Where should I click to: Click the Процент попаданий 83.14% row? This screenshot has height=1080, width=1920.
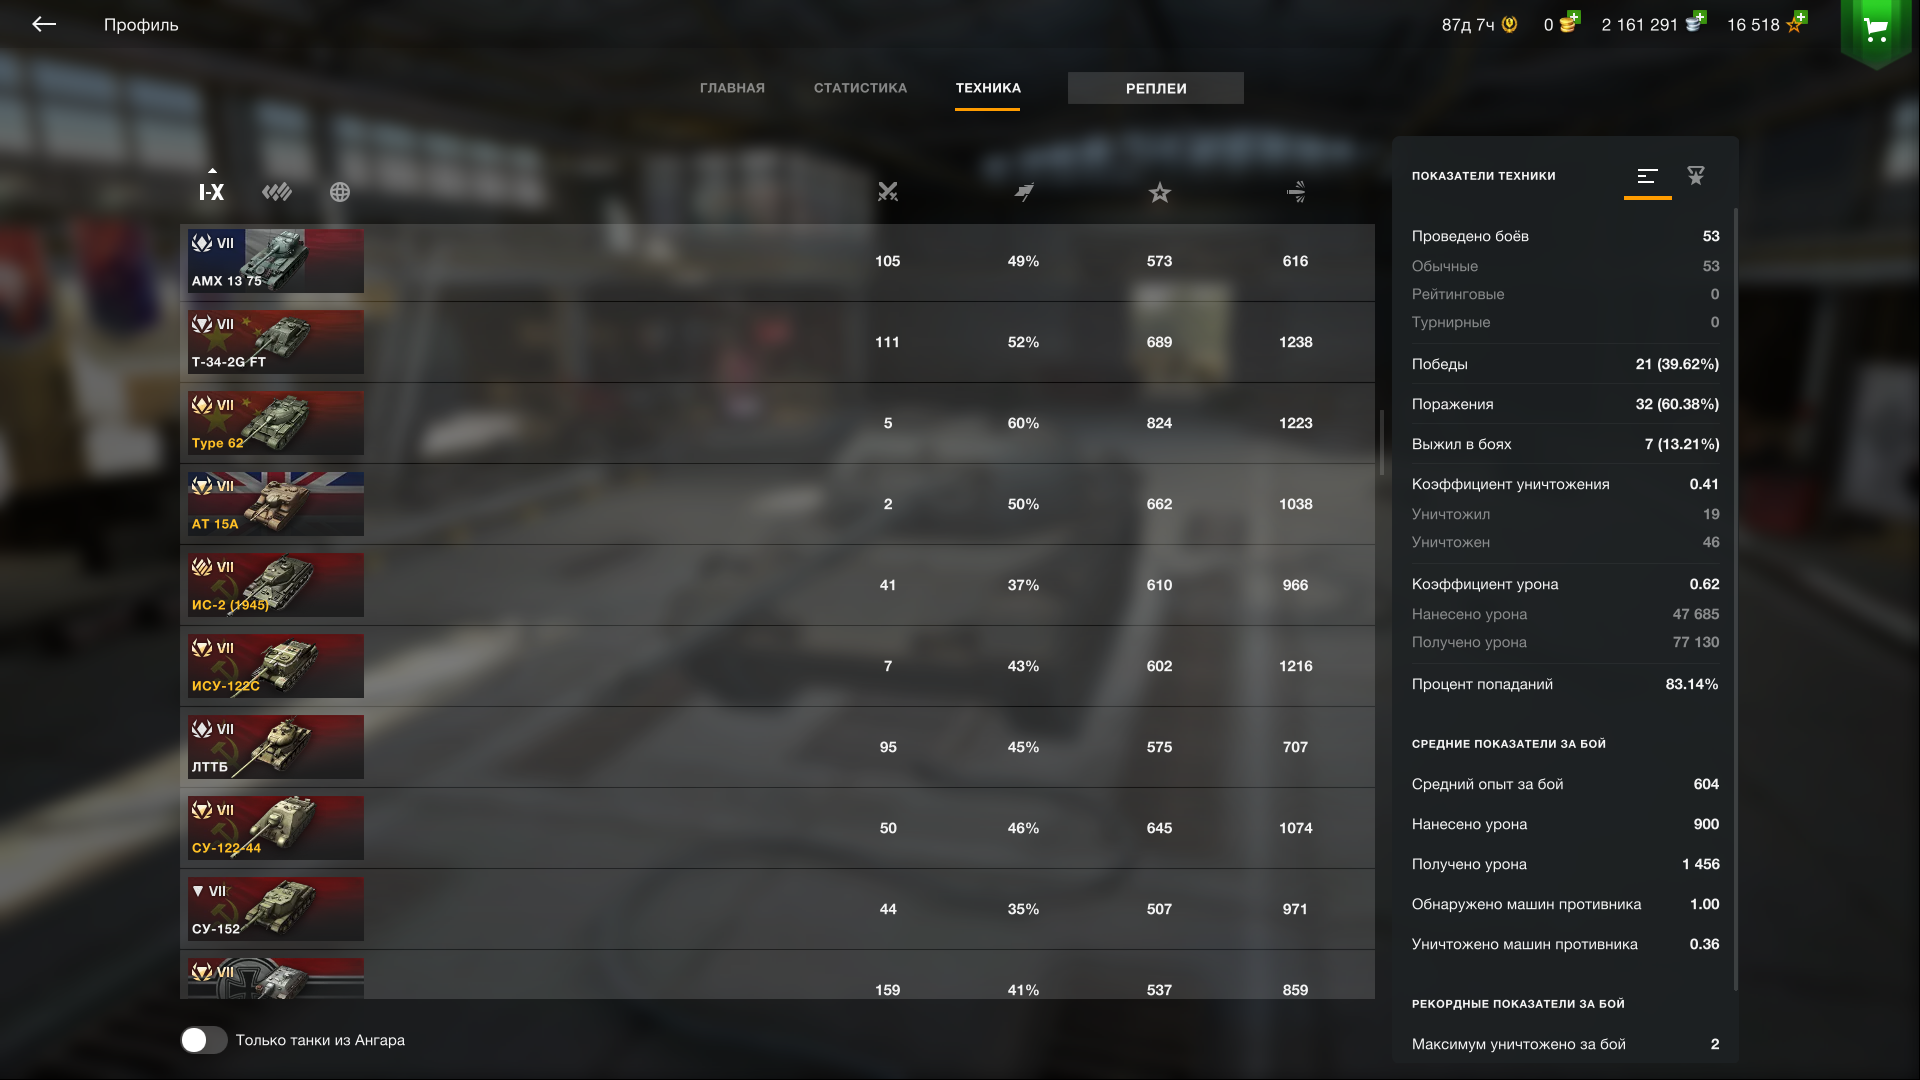point(1565,684)
